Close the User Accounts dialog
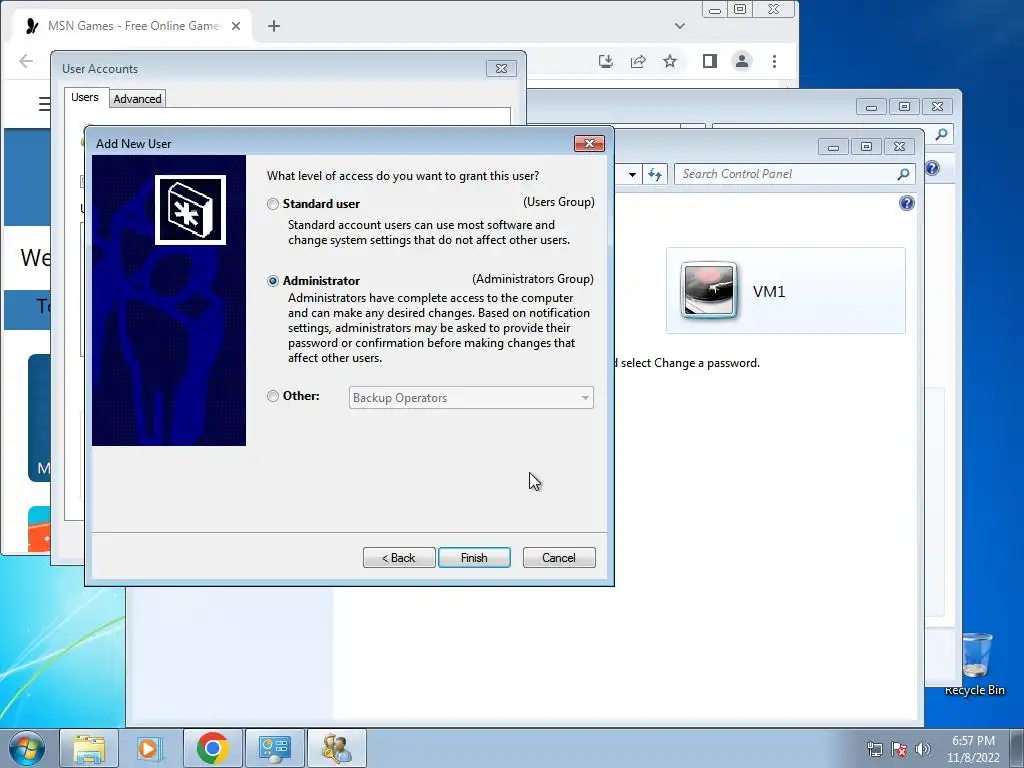 (x=501, y=69)
